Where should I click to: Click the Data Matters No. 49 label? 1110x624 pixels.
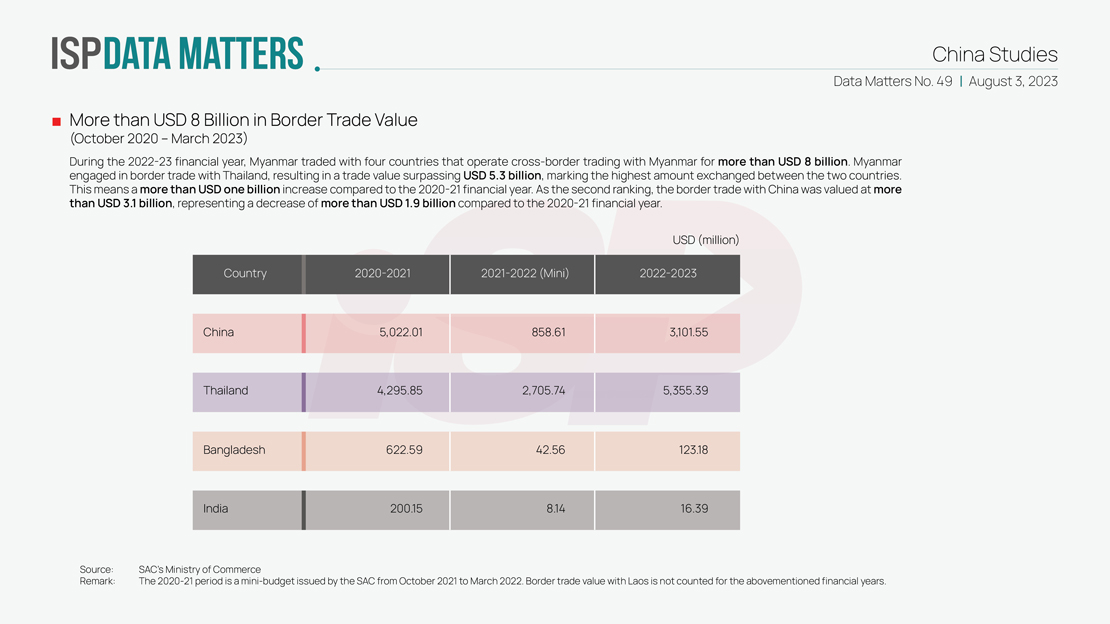point(892,81)
